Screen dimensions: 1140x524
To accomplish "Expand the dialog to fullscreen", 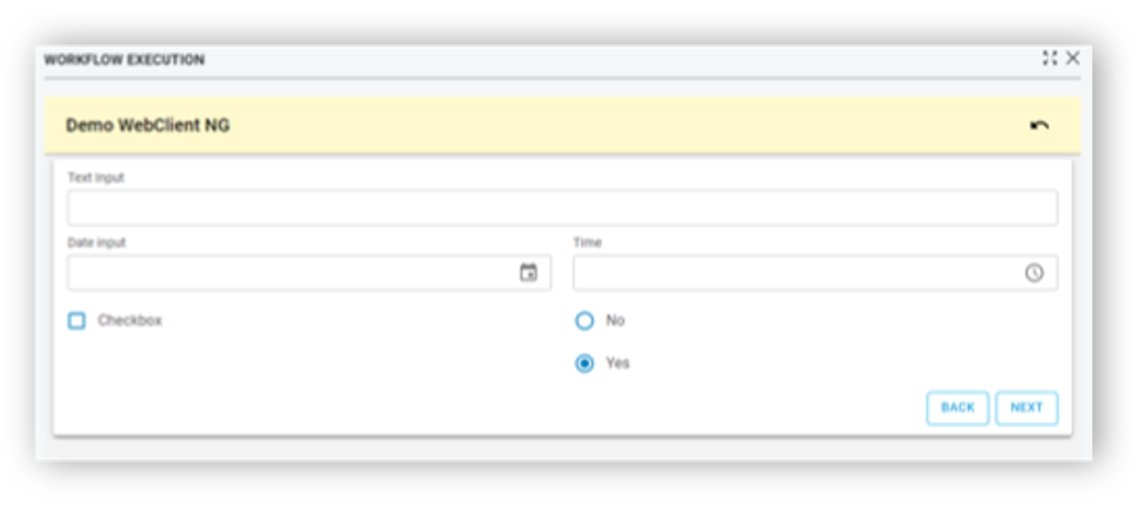I will tap(1049, 58).
